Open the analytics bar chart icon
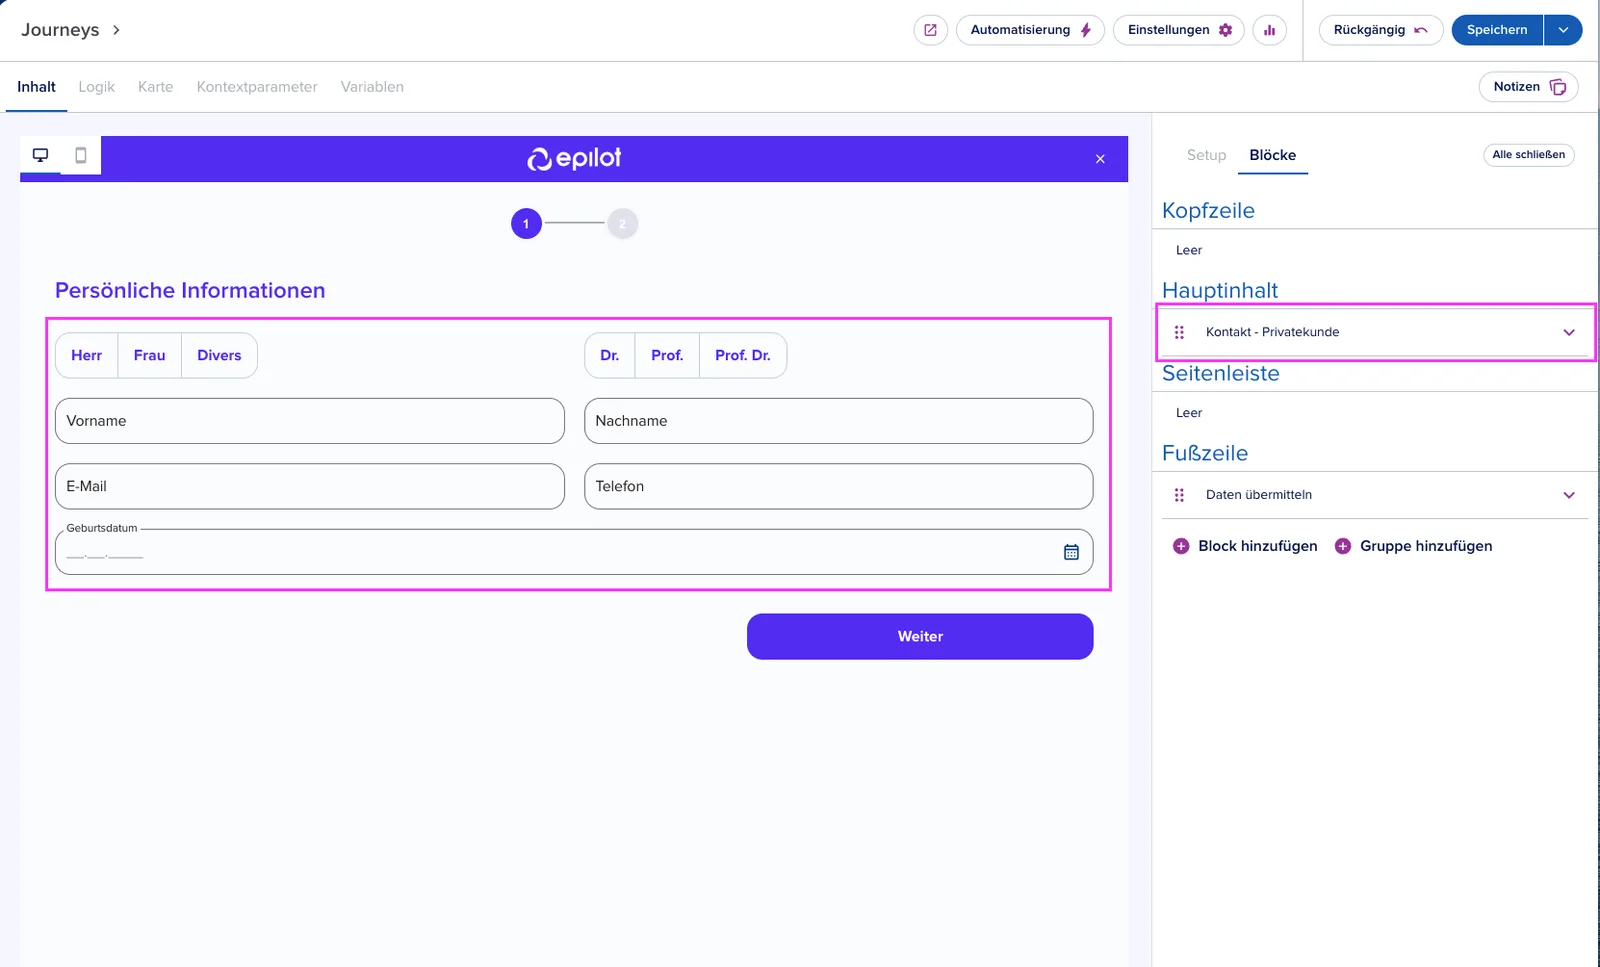The width and height of the screenshot is (1600, 967). pyautogui.click(x=1269, y=30)
